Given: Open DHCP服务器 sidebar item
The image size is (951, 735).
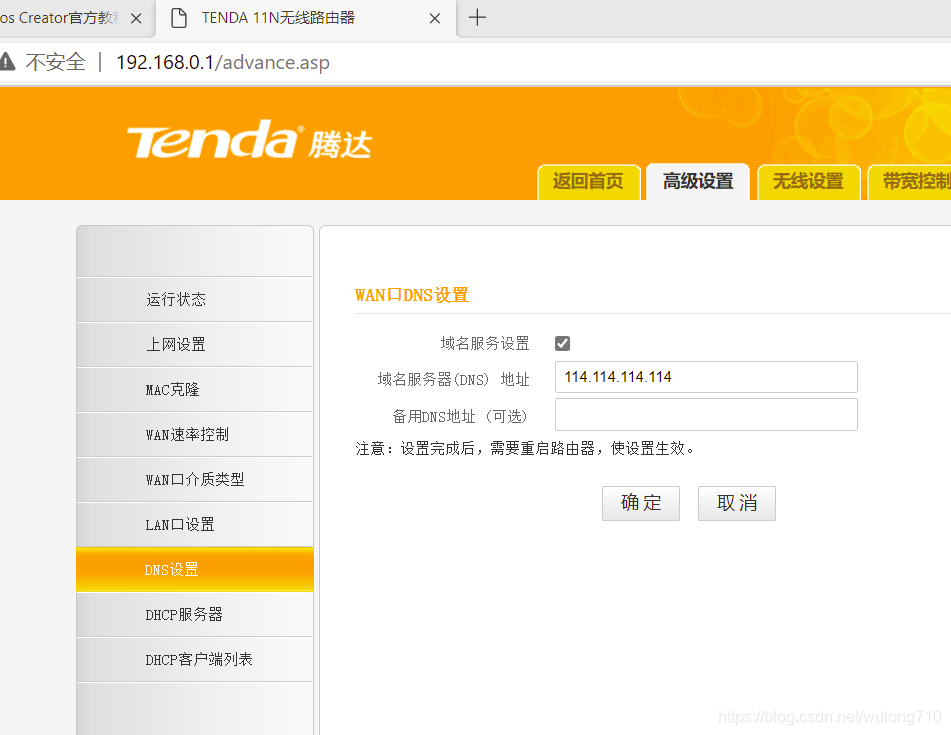Looking at the screenshot, I should click(x=195, y=614).
